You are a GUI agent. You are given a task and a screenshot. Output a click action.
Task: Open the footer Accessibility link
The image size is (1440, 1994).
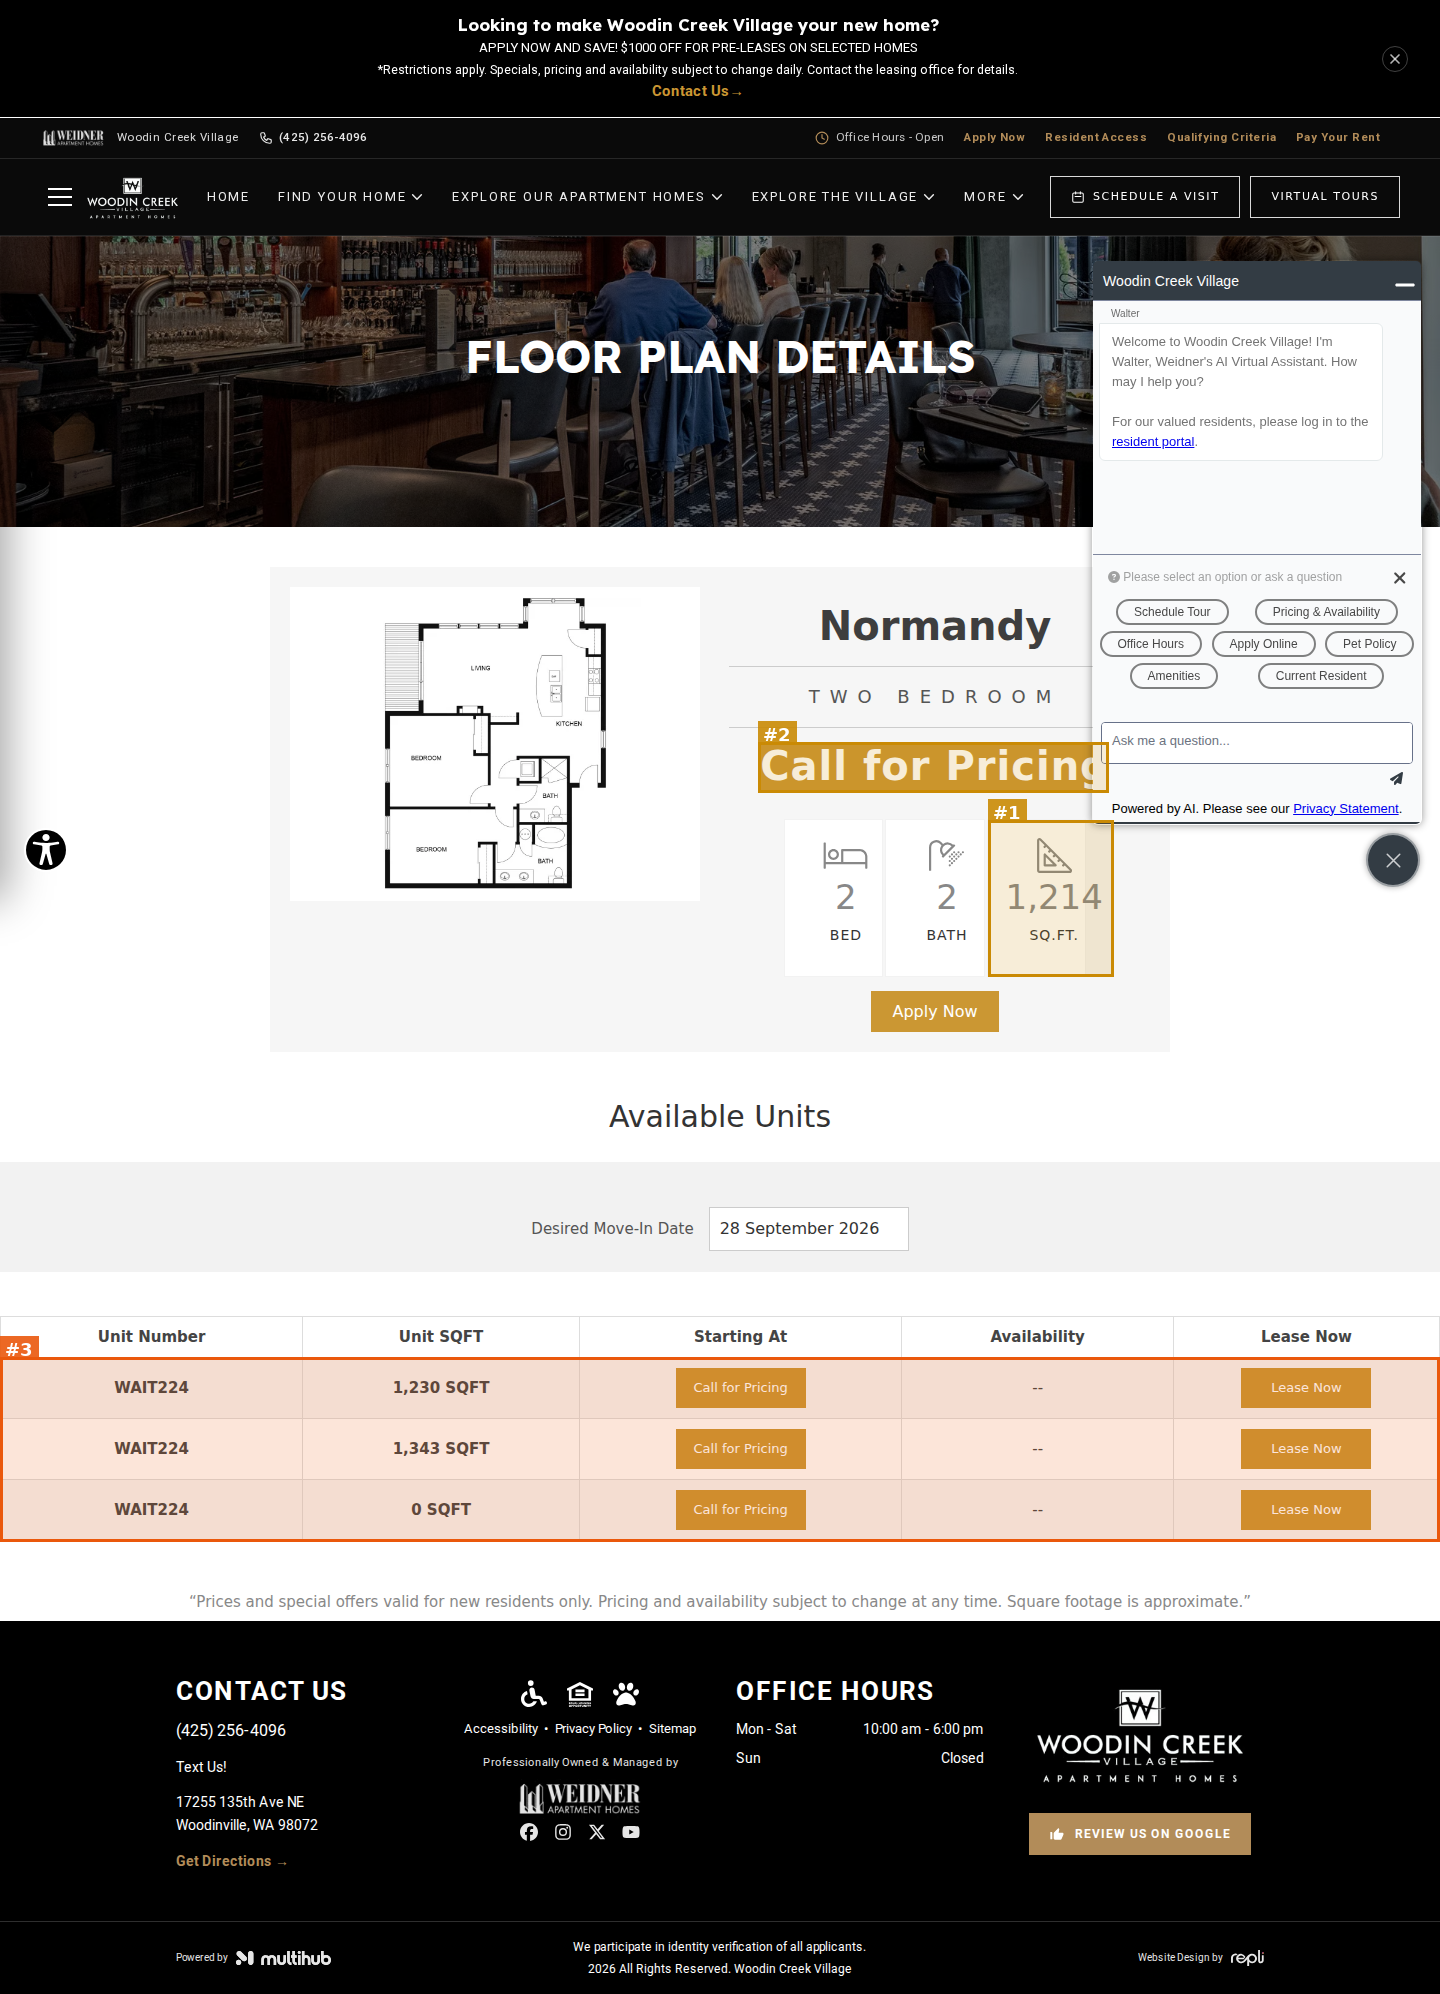click(x=501, y=1729)
